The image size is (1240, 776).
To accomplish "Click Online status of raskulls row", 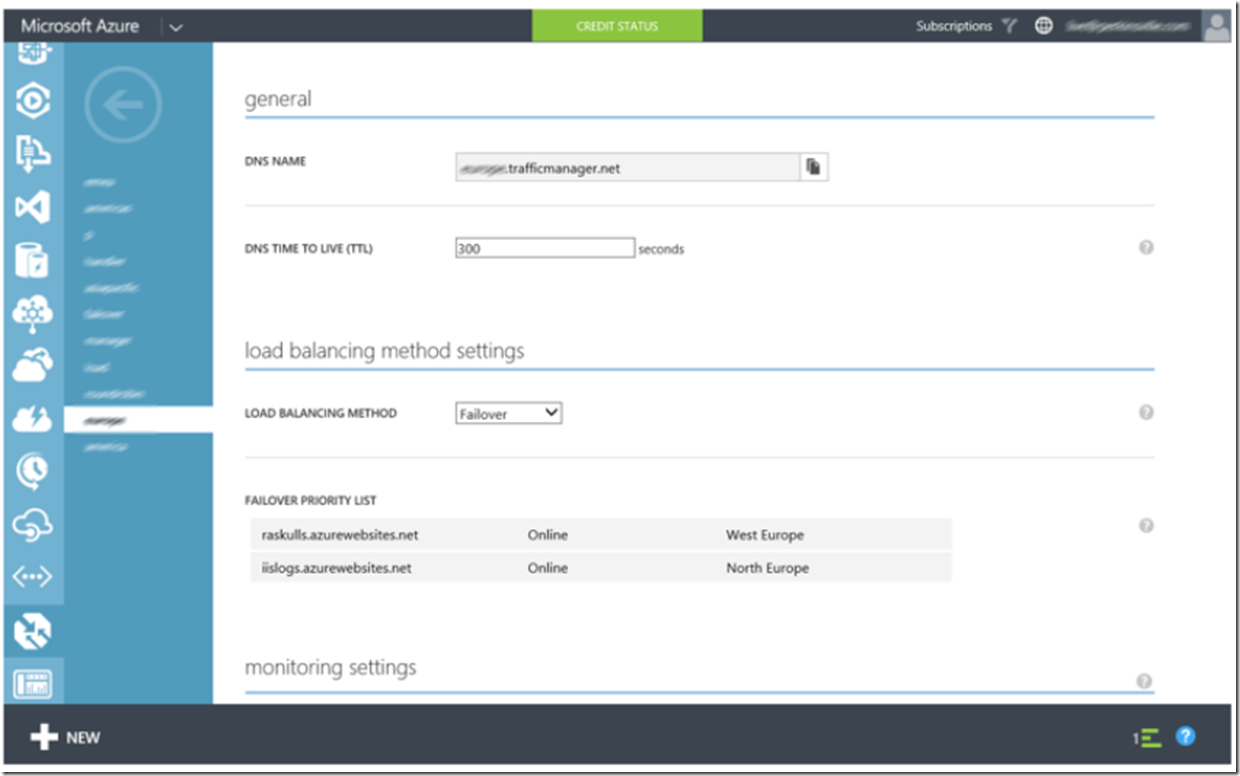I will coord(548,535).
